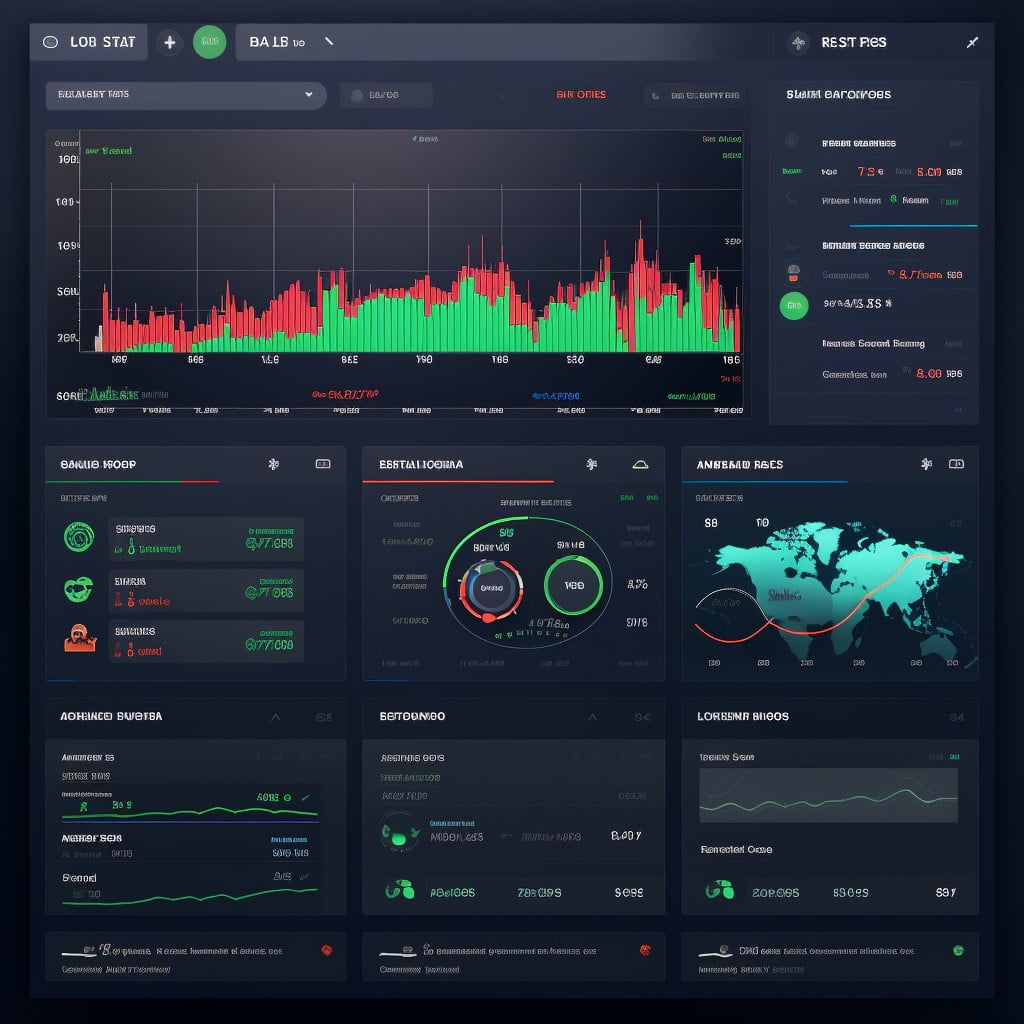Click pin icon in SANUE HOOP panel header
1024x1024 pixels.
[x=274, y=464]
